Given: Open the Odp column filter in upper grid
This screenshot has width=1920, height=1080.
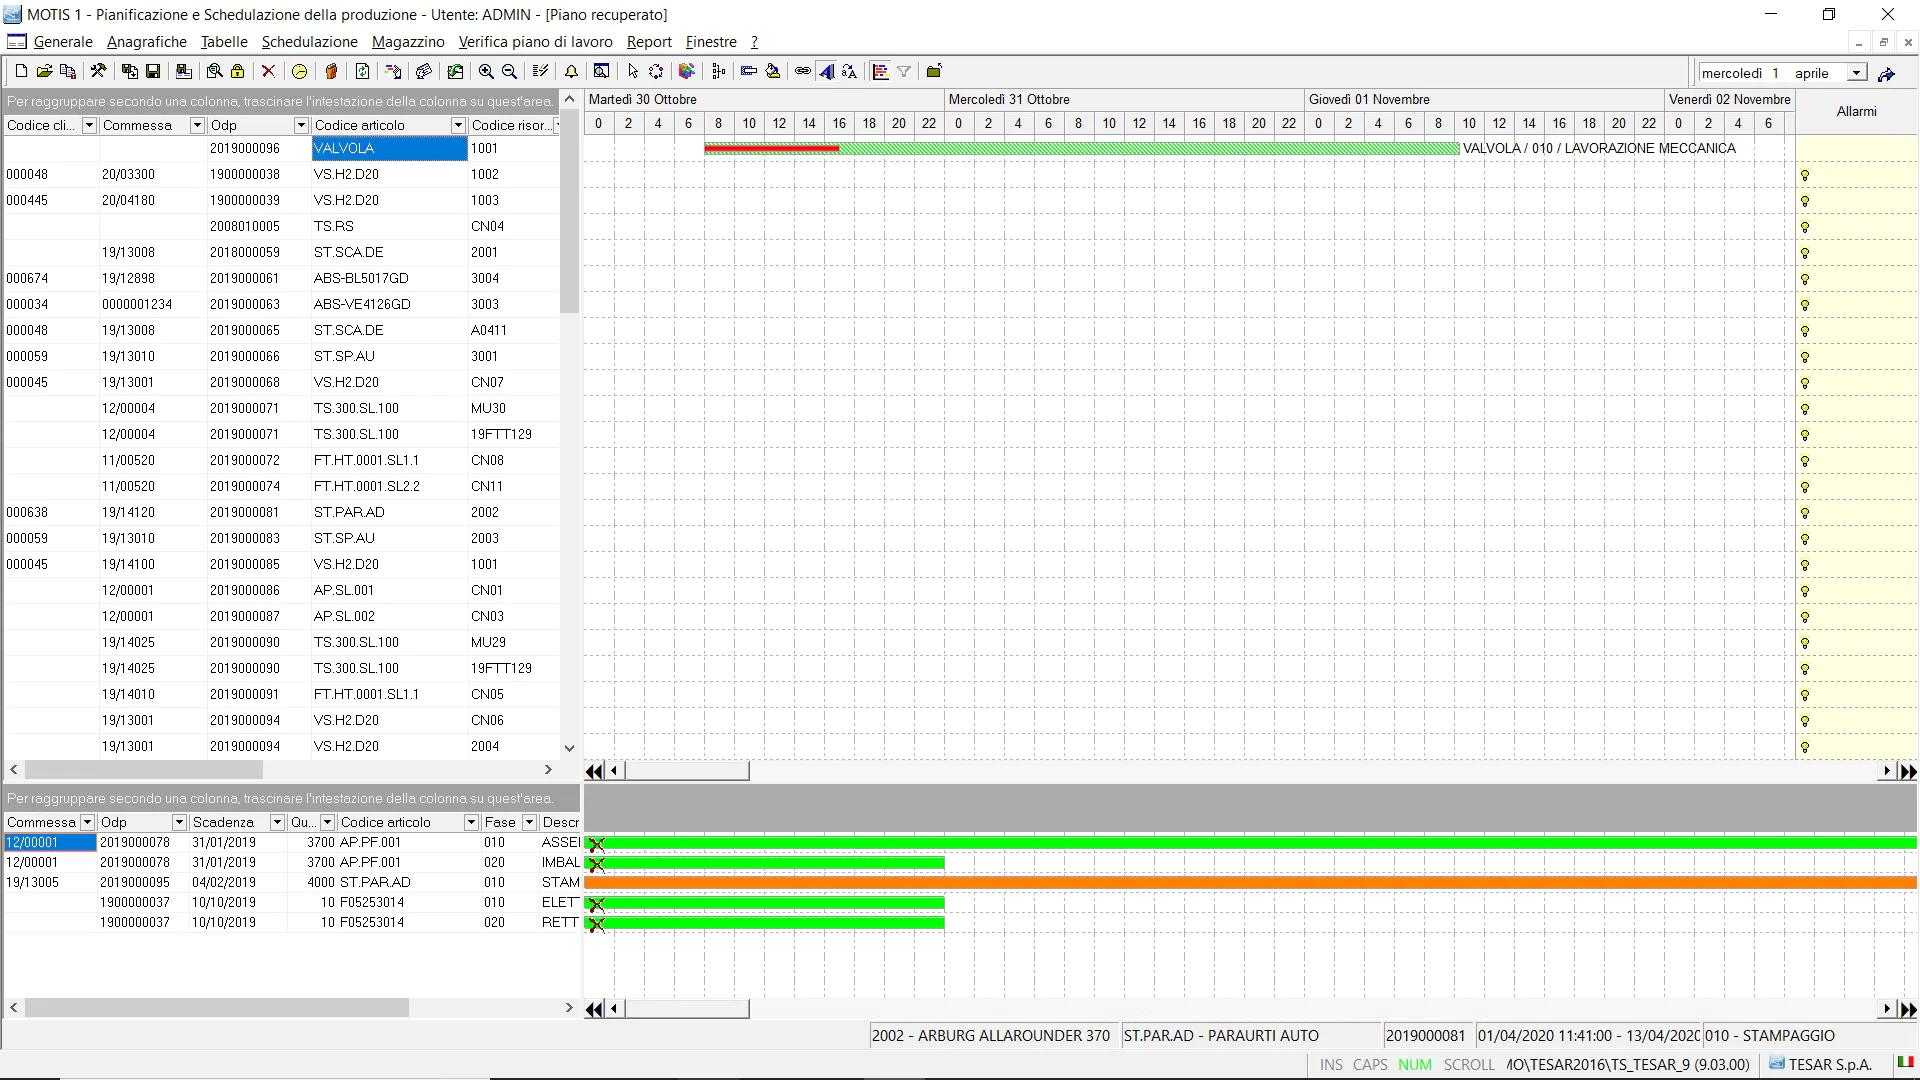Looking at the screenshot, I should (300, 125).
